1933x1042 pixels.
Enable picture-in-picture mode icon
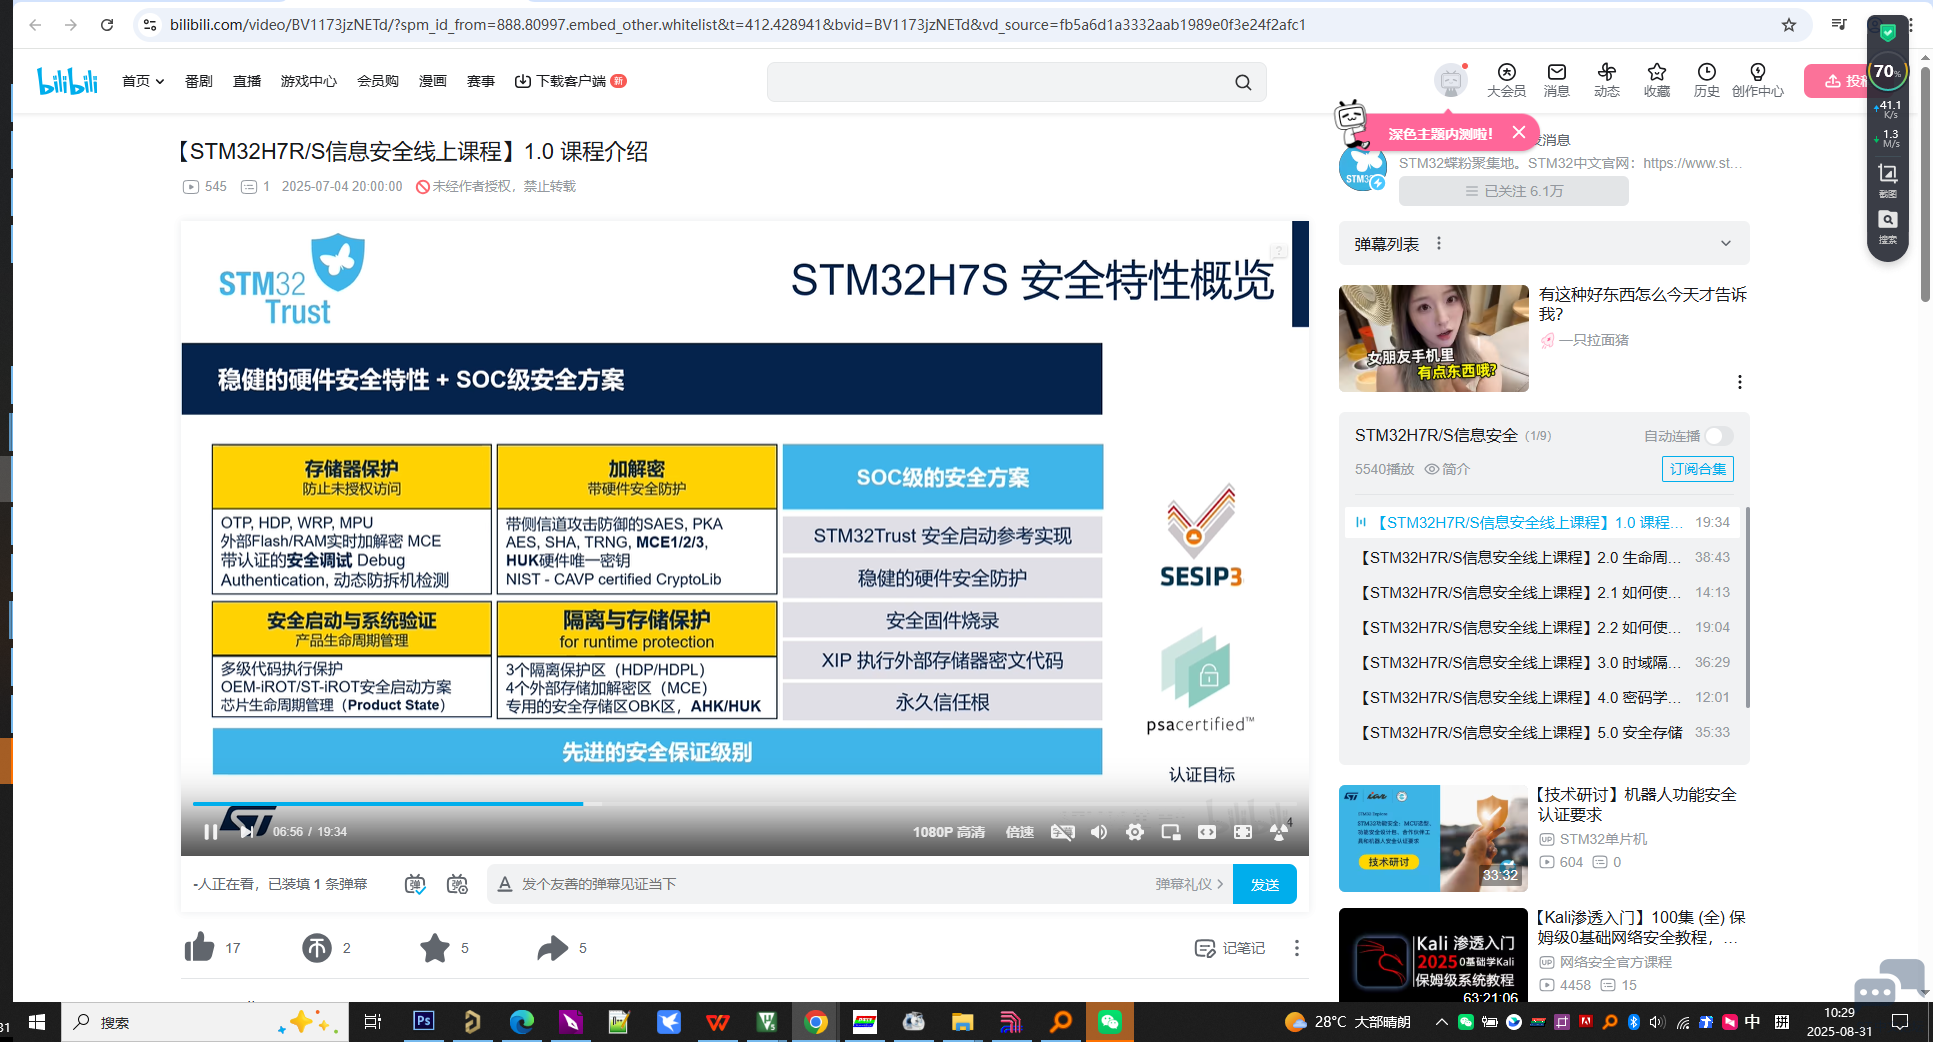1171,832
